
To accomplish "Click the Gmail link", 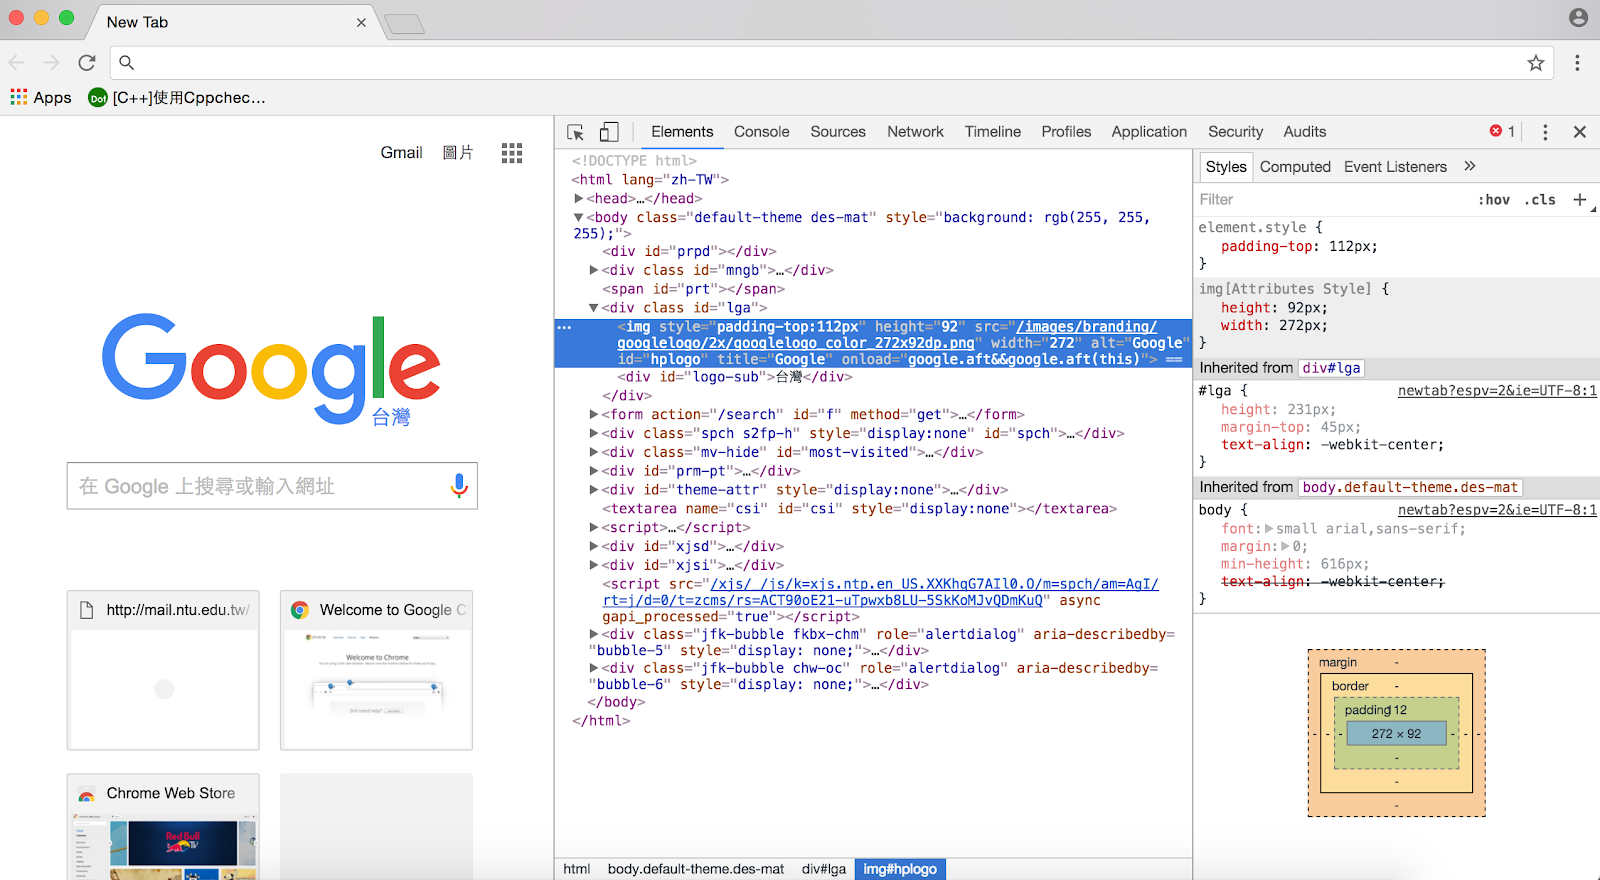I will click(401, 152).
